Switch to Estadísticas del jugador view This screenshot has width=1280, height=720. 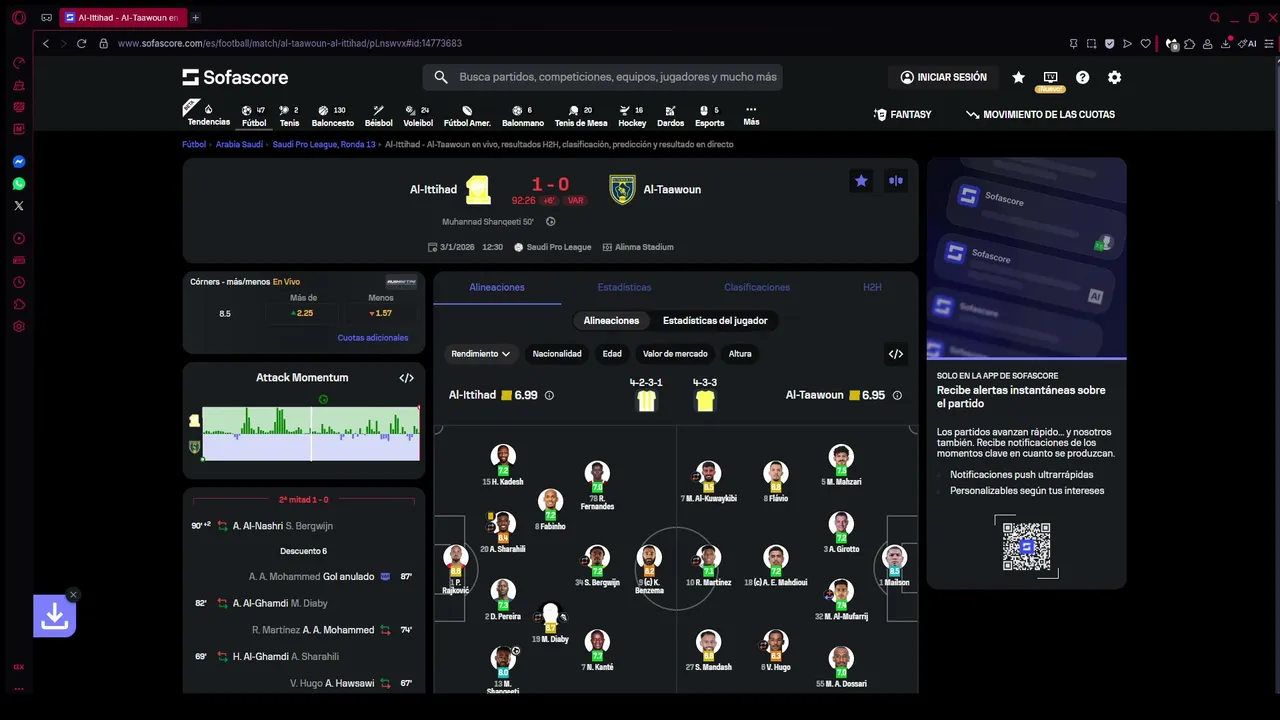[x=715, y=320]
